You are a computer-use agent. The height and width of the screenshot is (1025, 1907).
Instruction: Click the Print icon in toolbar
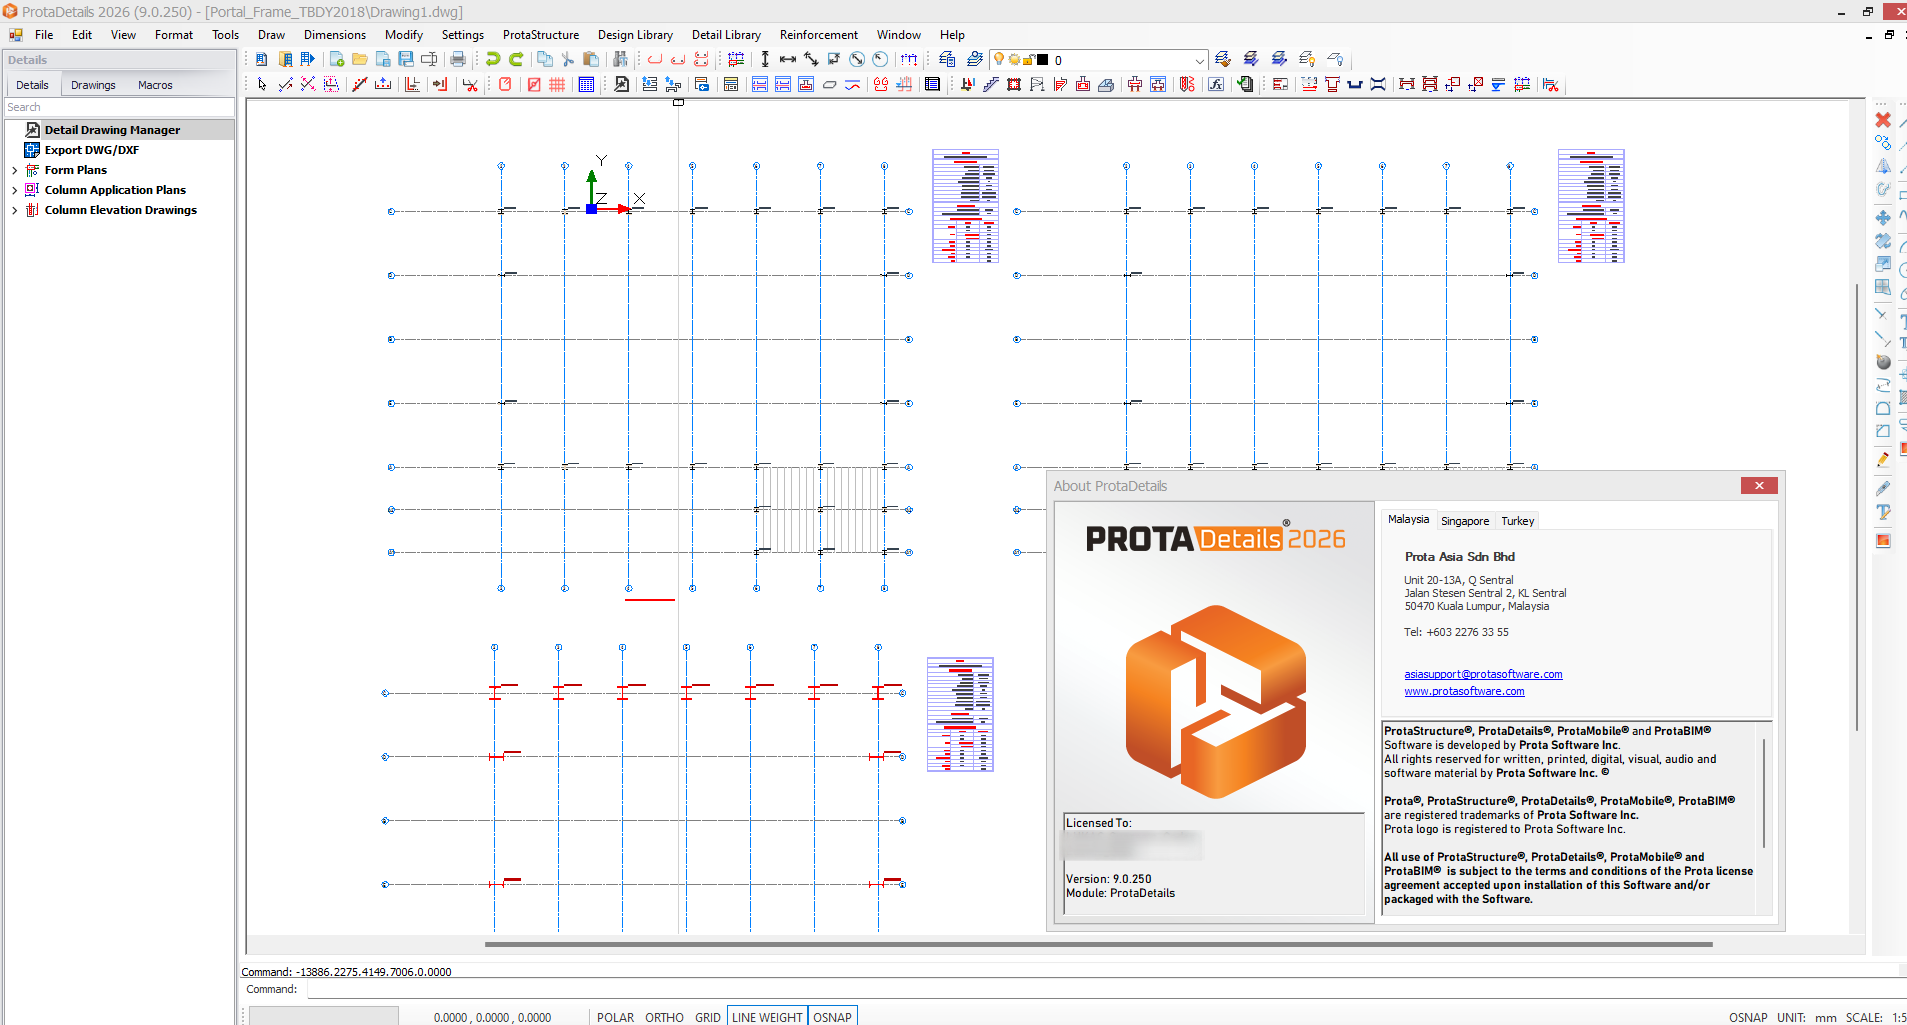[458, 59]
